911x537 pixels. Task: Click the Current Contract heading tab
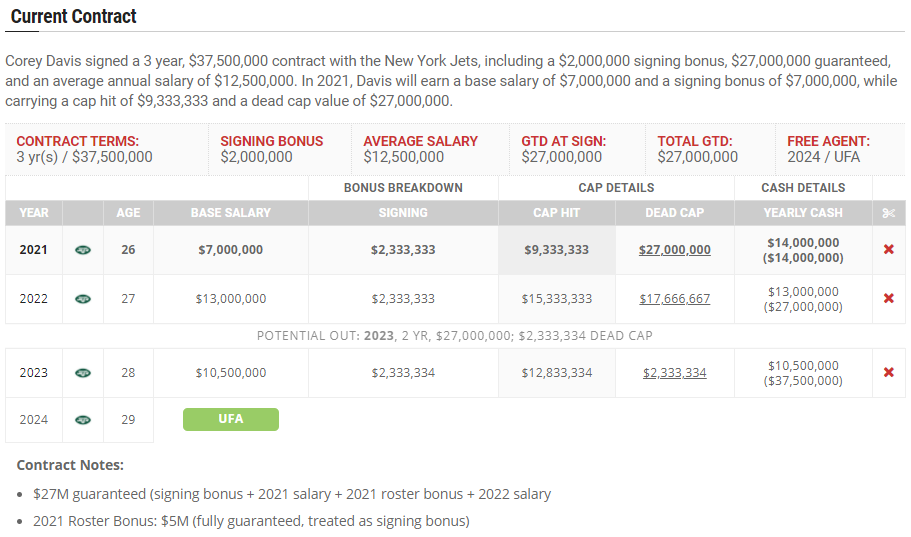point(74,17)
